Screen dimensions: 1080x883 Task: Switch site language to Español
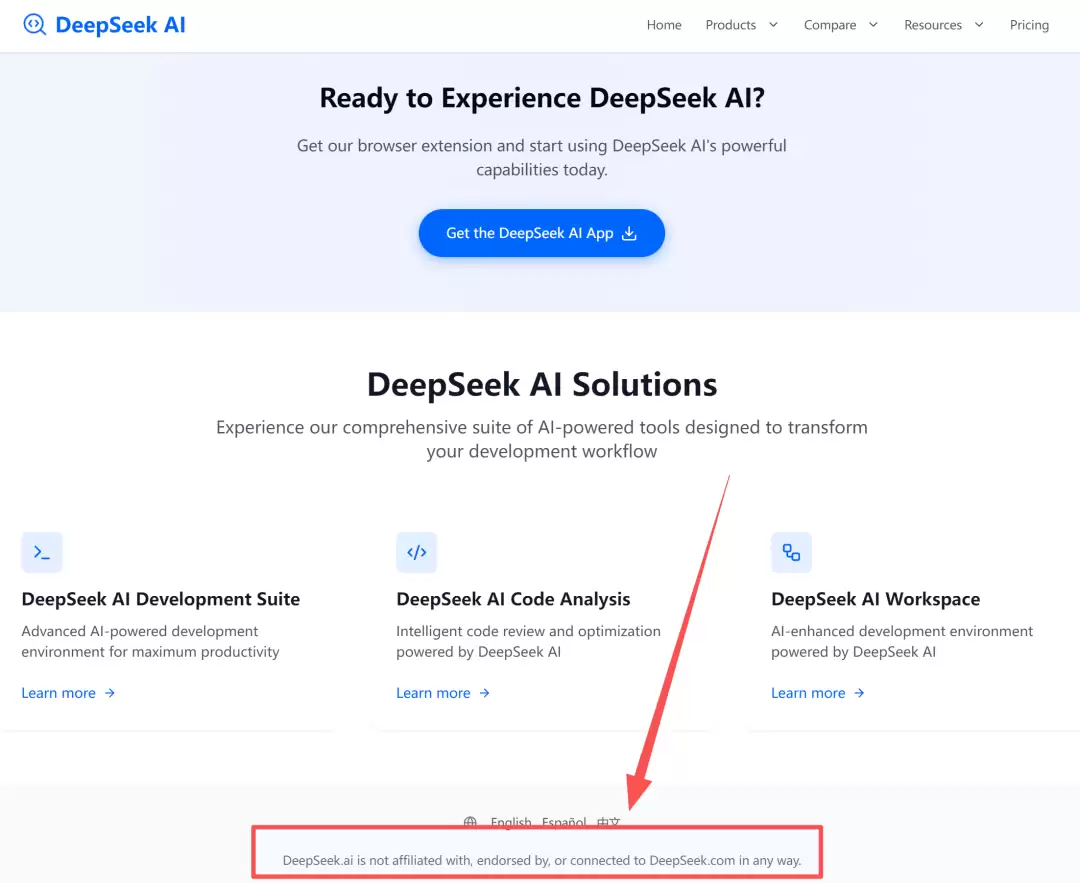point(564,822)
